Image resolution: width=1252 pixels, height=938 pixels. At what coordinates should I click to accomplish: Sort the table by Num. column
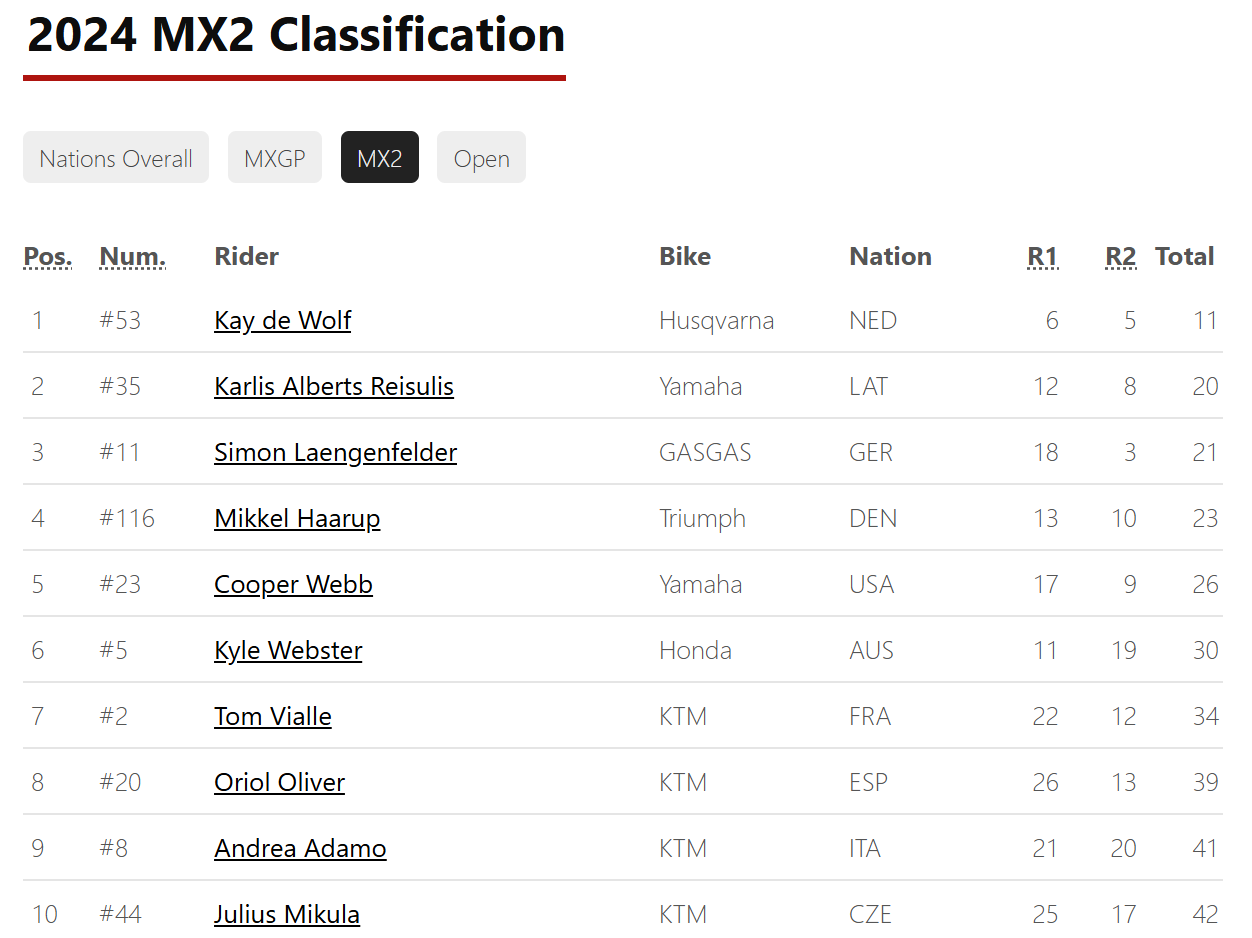[x=131, y=256]
